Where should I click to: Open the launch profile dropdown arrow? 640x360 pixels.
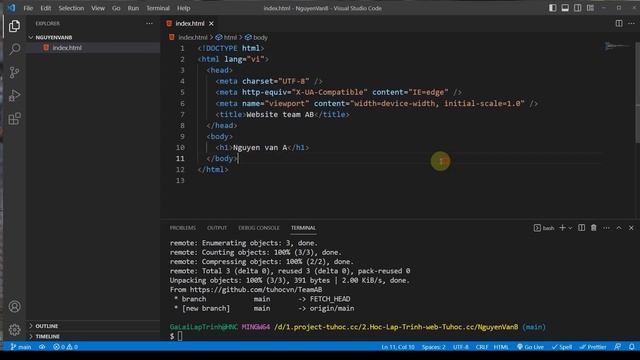coord(570,228)
